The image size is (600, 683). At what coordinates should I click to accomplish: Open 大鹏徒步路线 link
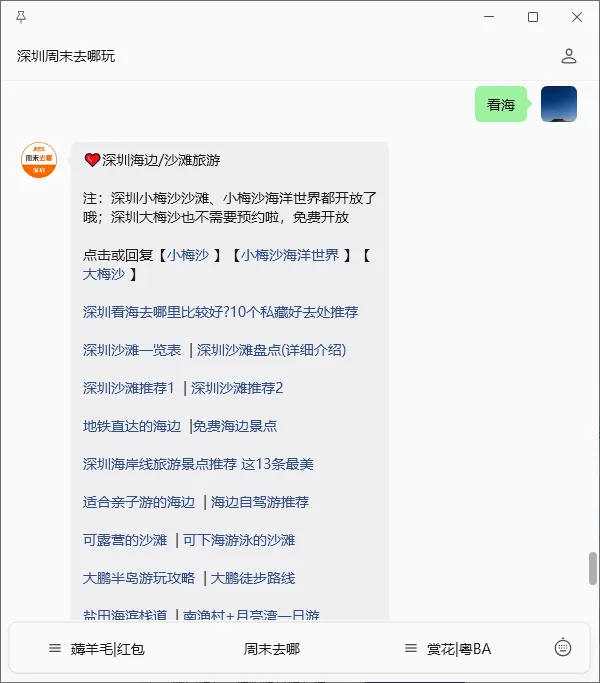click(x=253, y=578)
